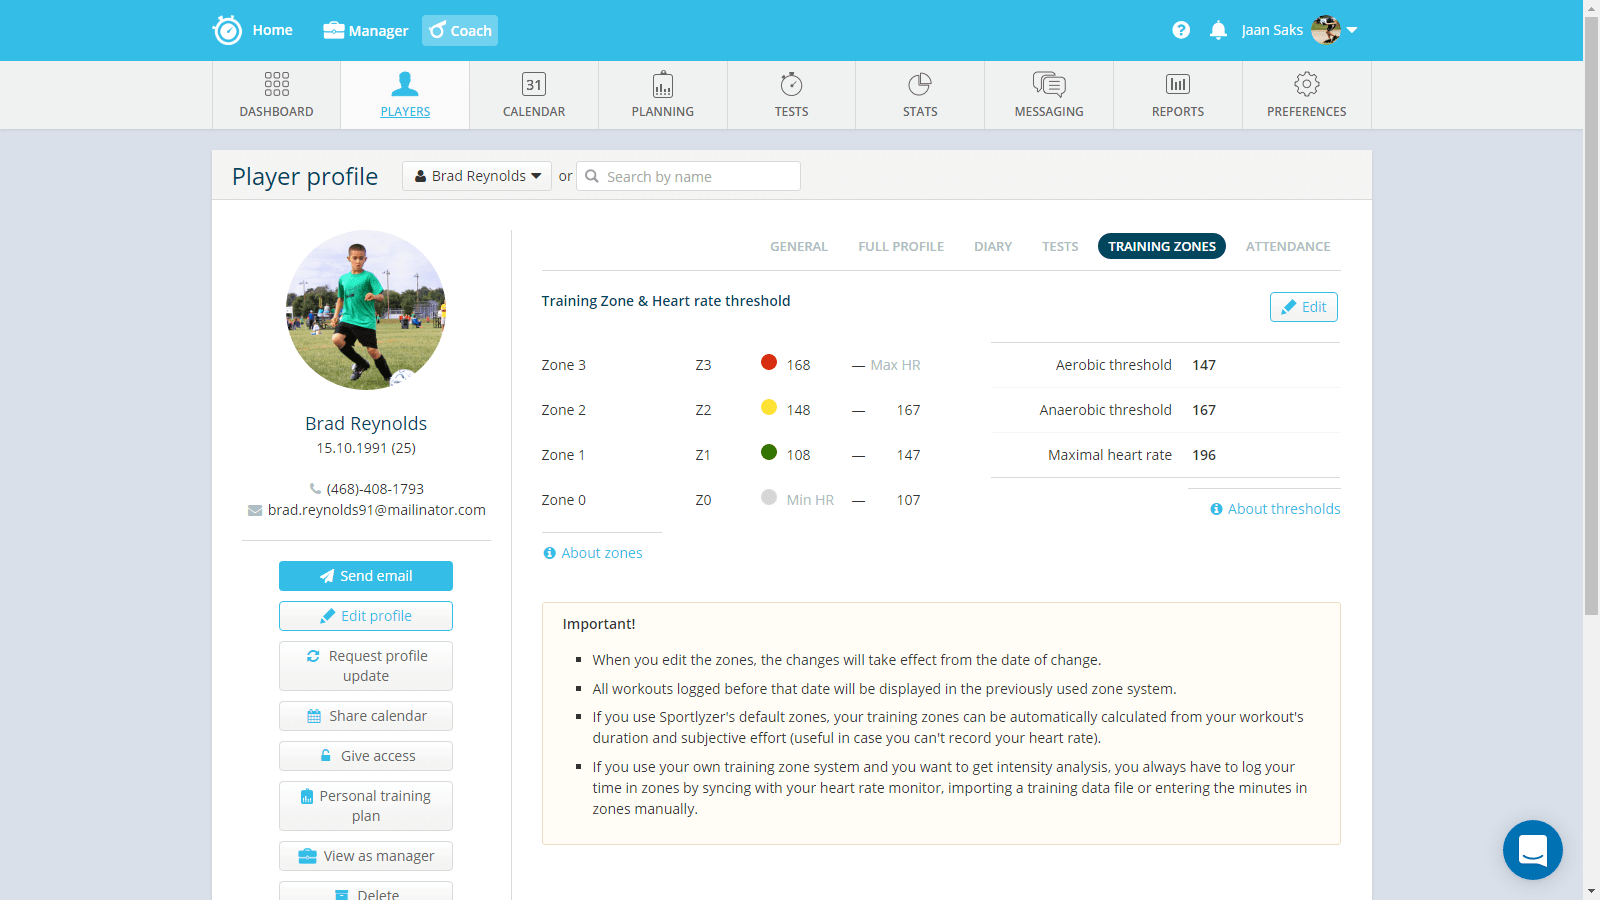Image resolution: width=1600 pixels, height=900 pixels.
Task: Open the Tests stopwatch icon
Action: pos(791,84)
